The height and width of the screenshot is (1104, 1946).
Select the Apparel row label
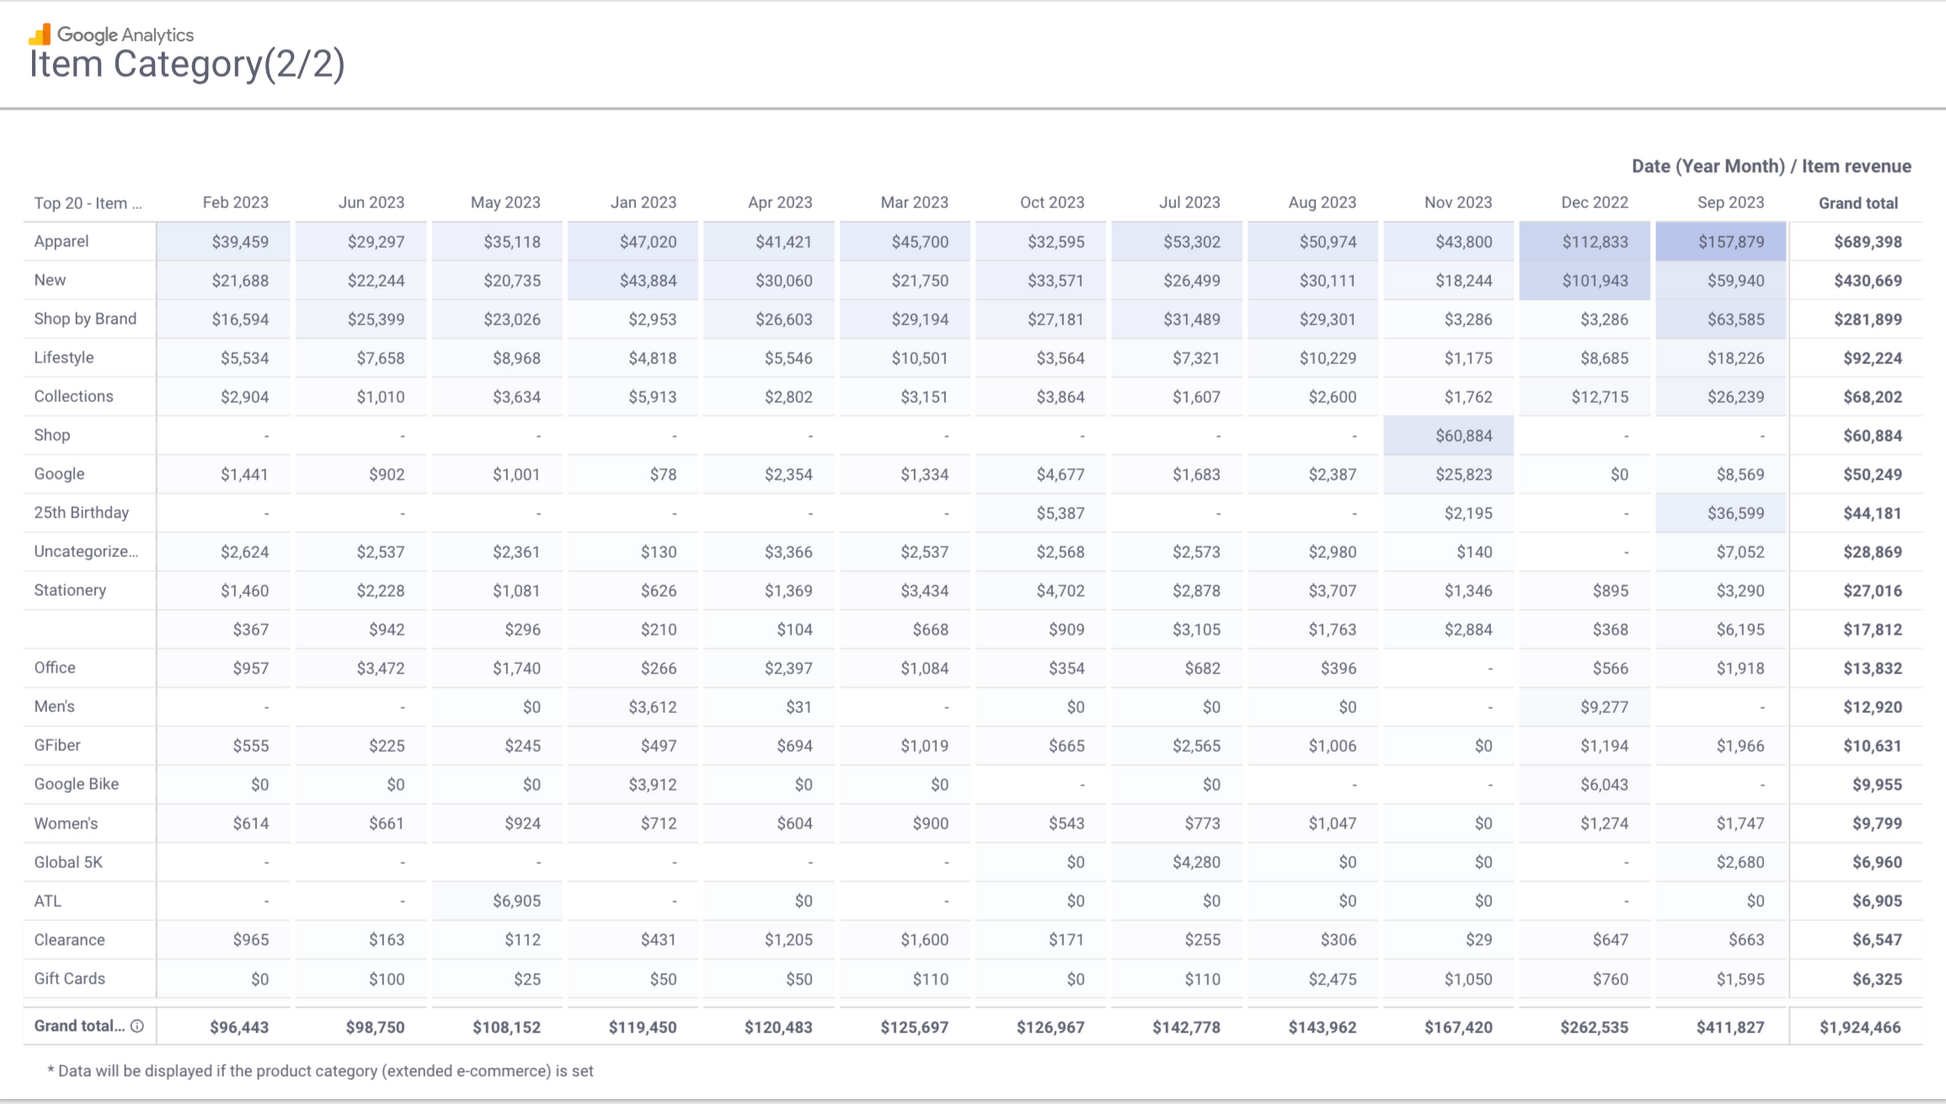[x=61, y=241]
